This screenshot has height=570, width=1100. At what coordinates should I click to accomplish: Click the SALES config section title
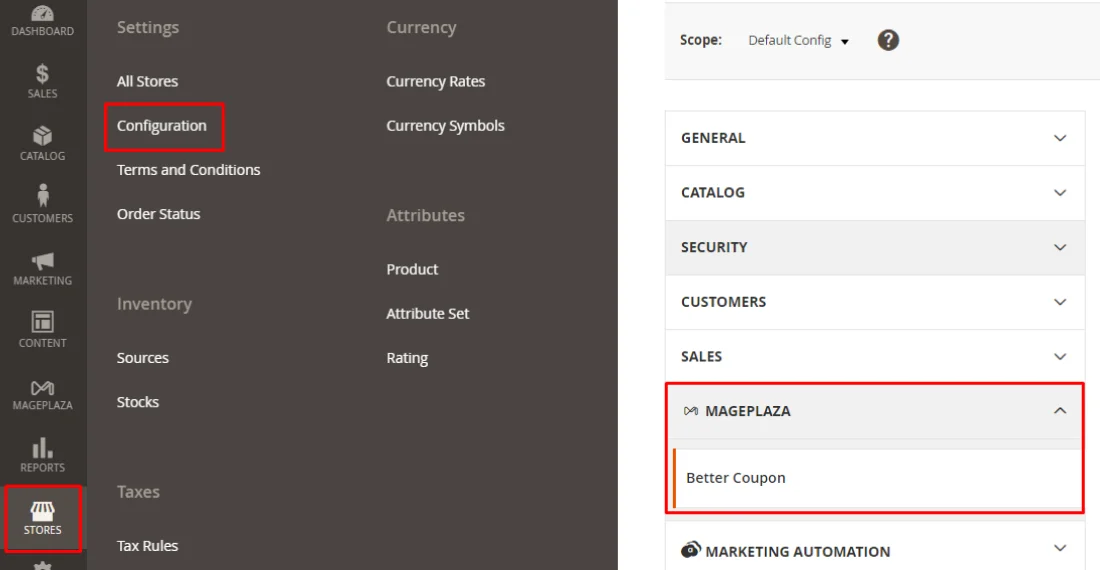click(x=702, y=357)
